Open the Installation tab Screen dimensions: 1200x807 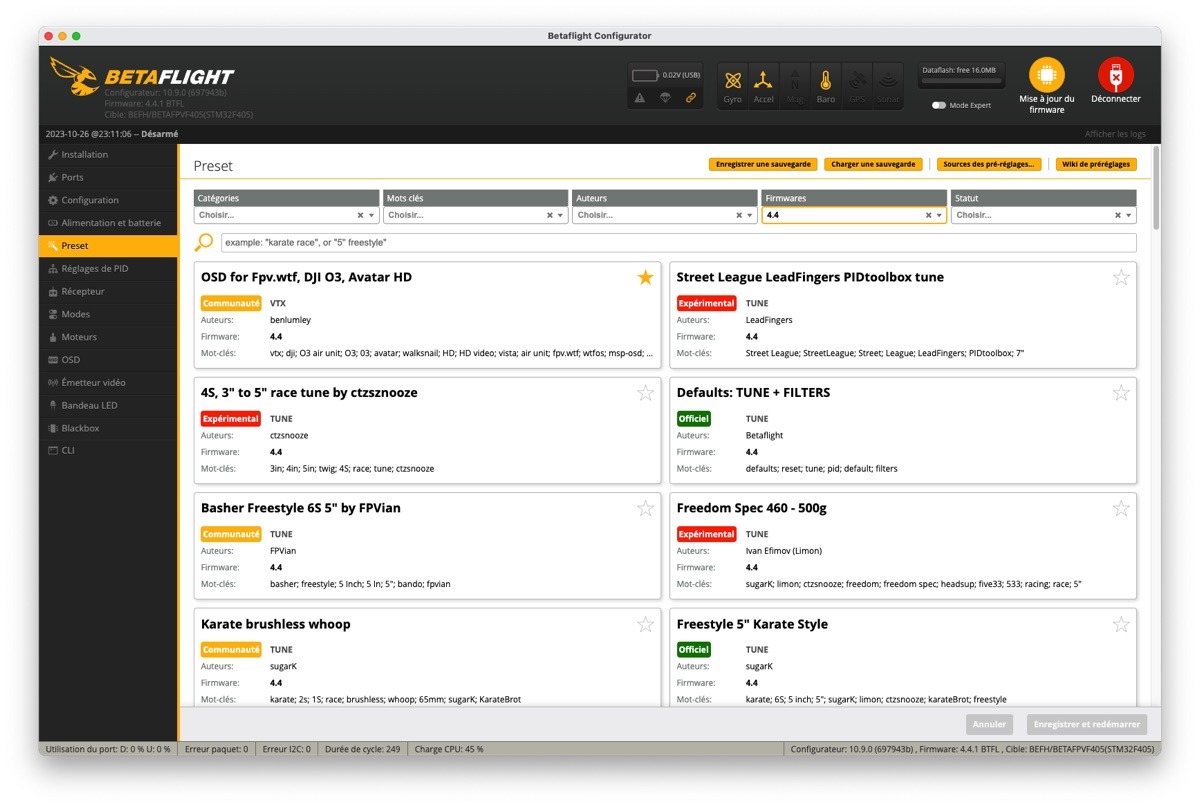click(108, 155)
